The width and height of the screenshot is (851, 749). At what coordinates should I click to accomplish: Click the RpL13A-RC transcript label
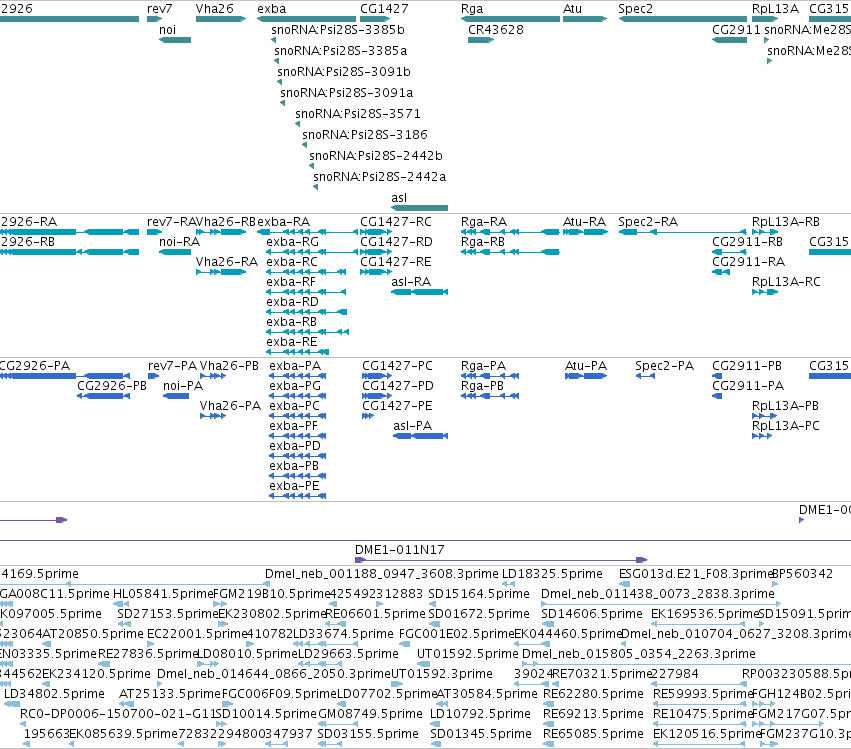pos(785,282)
